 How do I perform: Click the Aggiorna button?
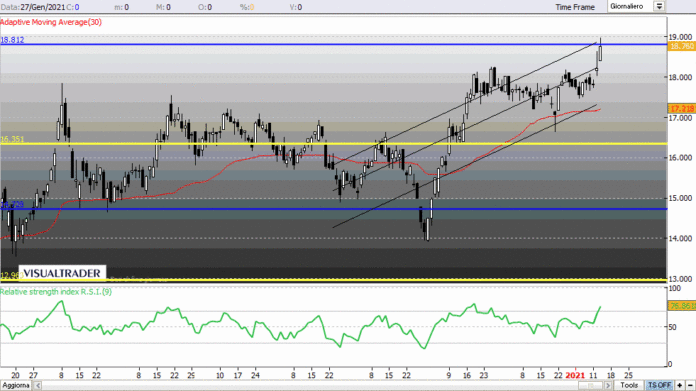[16, 385]
